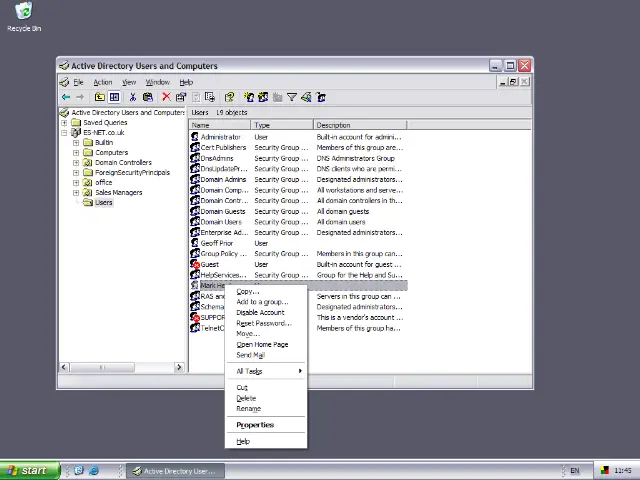Select the Geoff Prior user entry
The image size is (640, 480).
pos(216,243)
